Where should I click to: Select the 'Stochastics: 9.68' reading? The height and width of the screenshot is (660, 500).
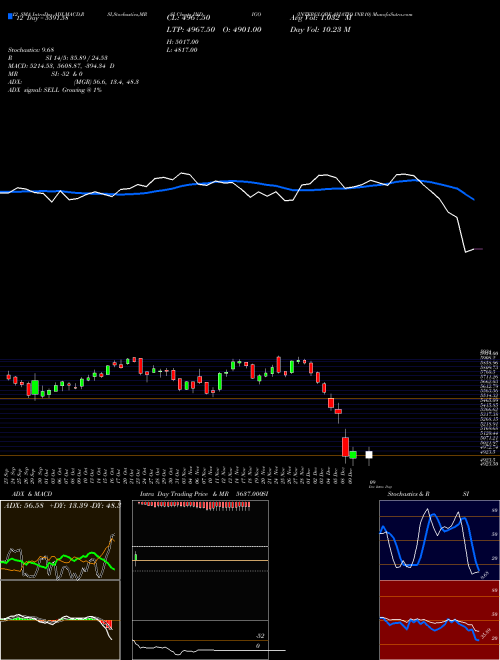[x=31, y=50]
